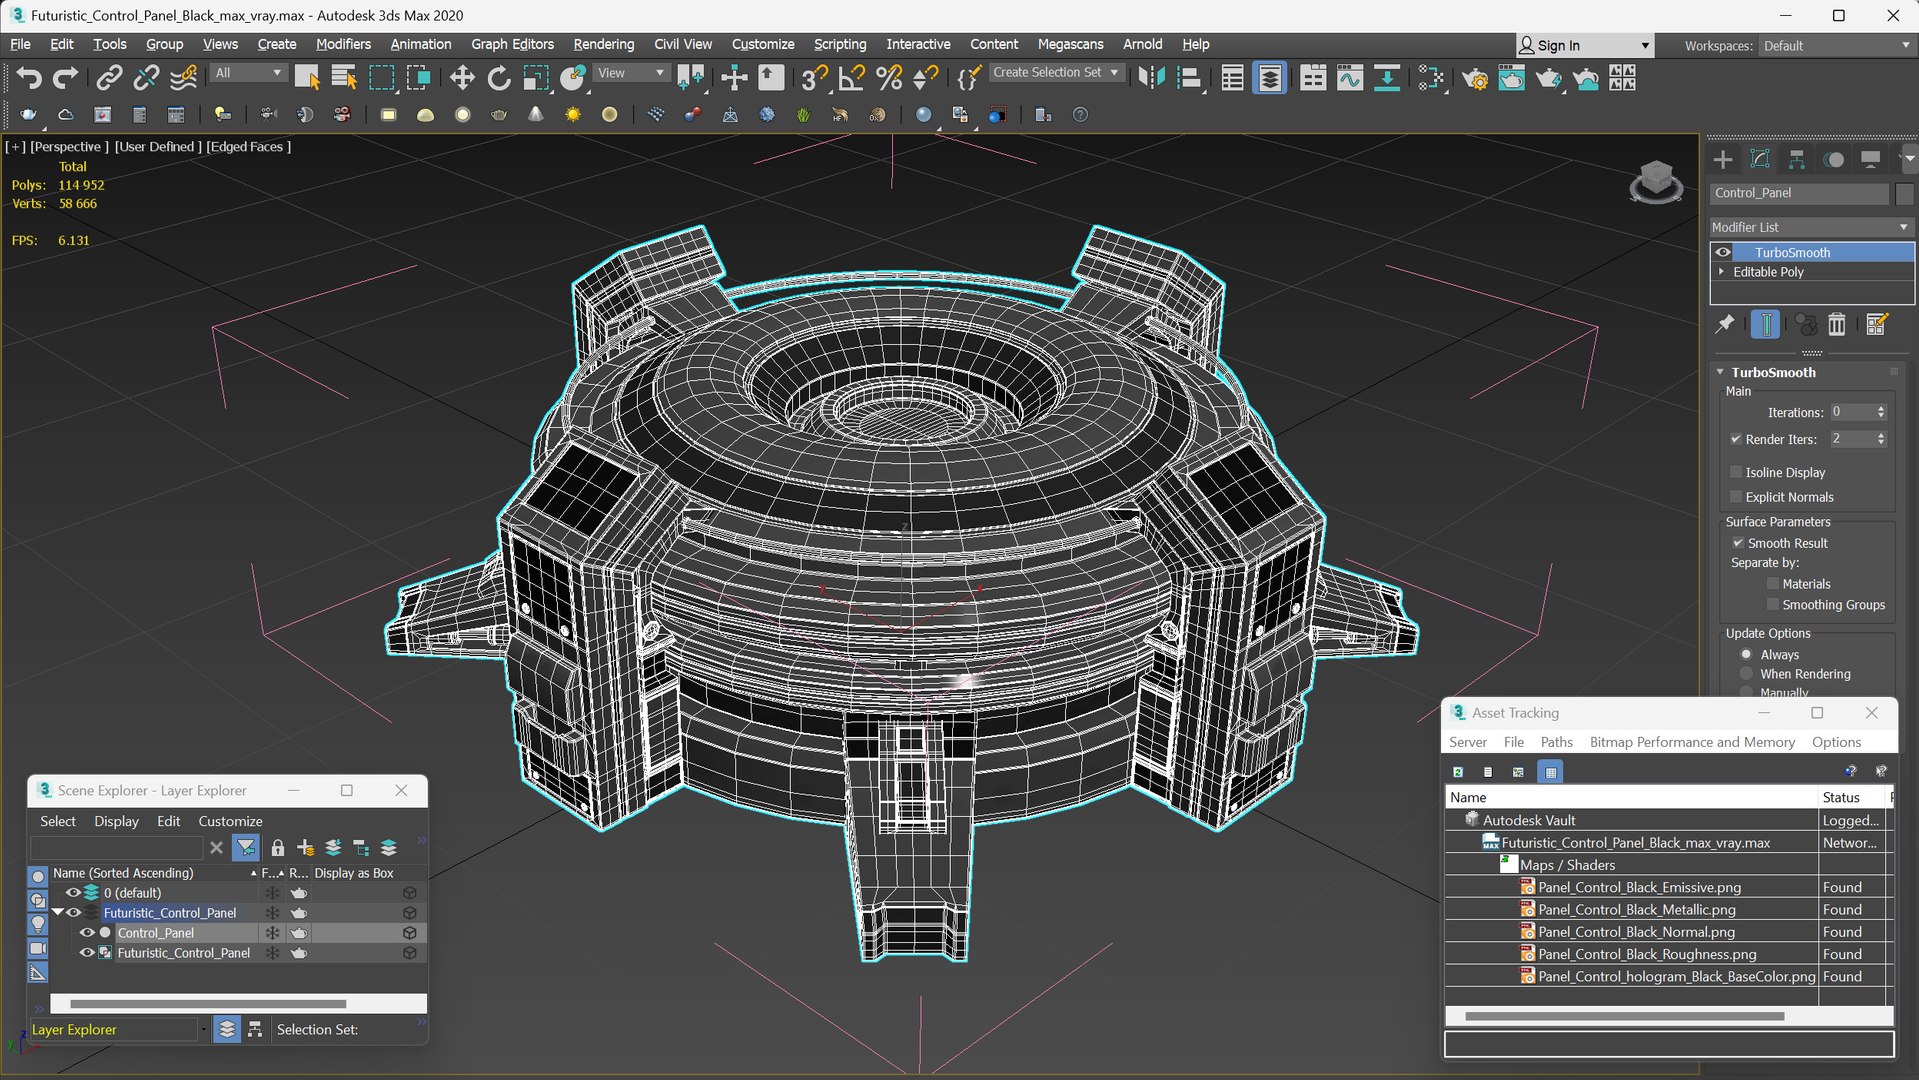Viewport: 1919px width, 1080px height.
Task: Click the Mirror tool icon
Action: click(x=1151, y=77)
